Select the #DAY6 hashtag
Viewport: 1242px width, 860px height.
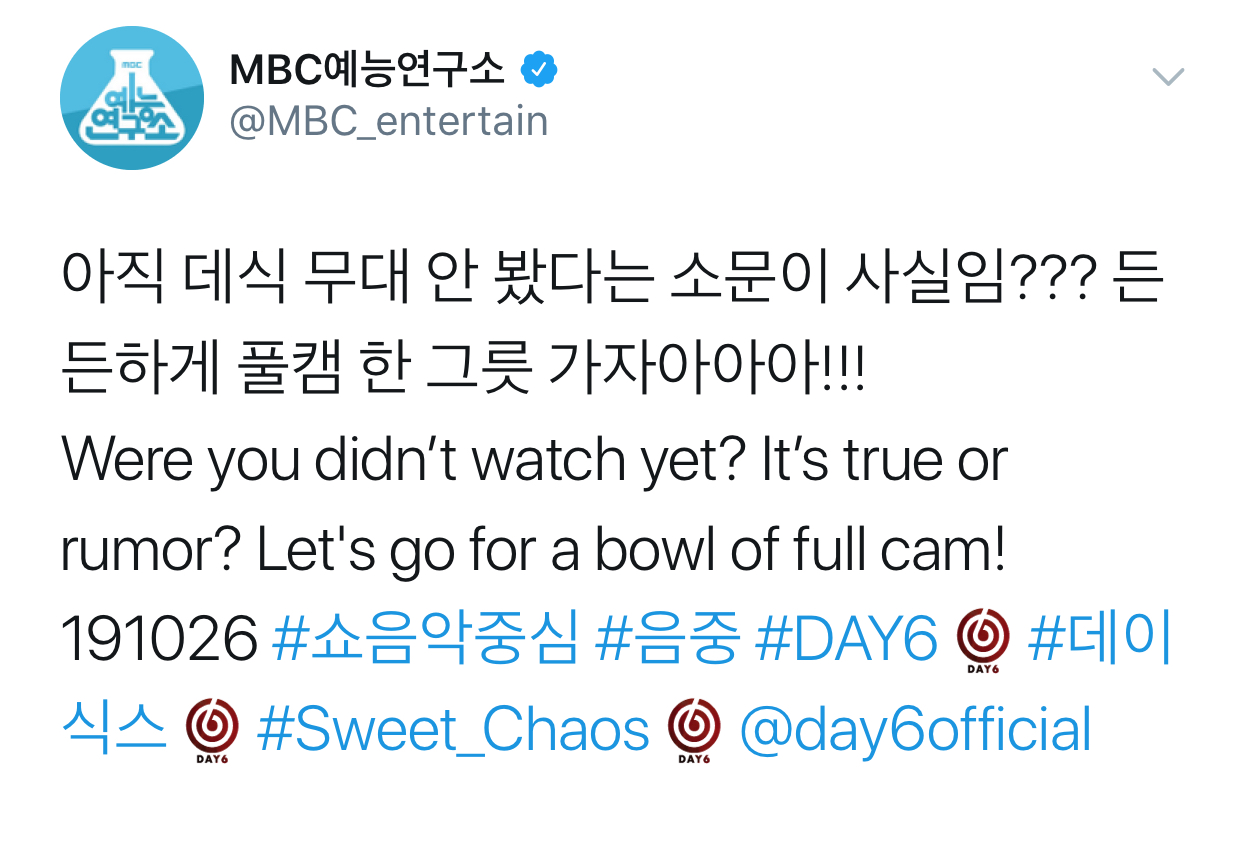click(x=846, y=640)
